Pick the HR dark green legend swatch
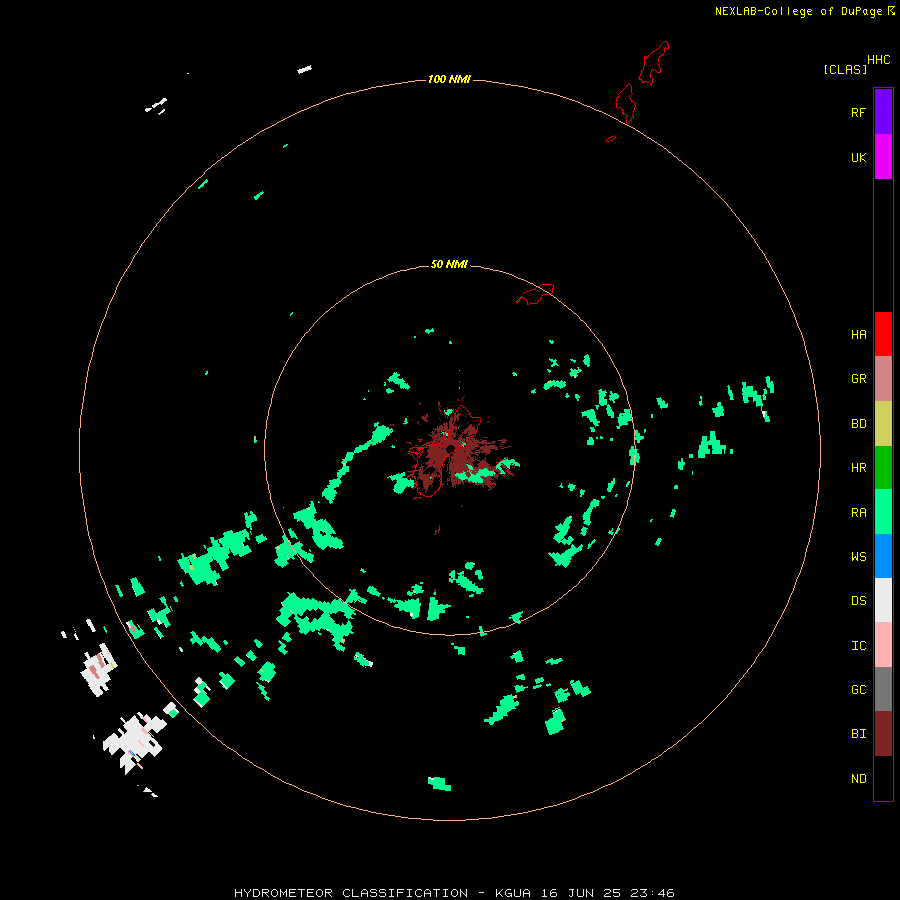900x900 pixels. 883,468
